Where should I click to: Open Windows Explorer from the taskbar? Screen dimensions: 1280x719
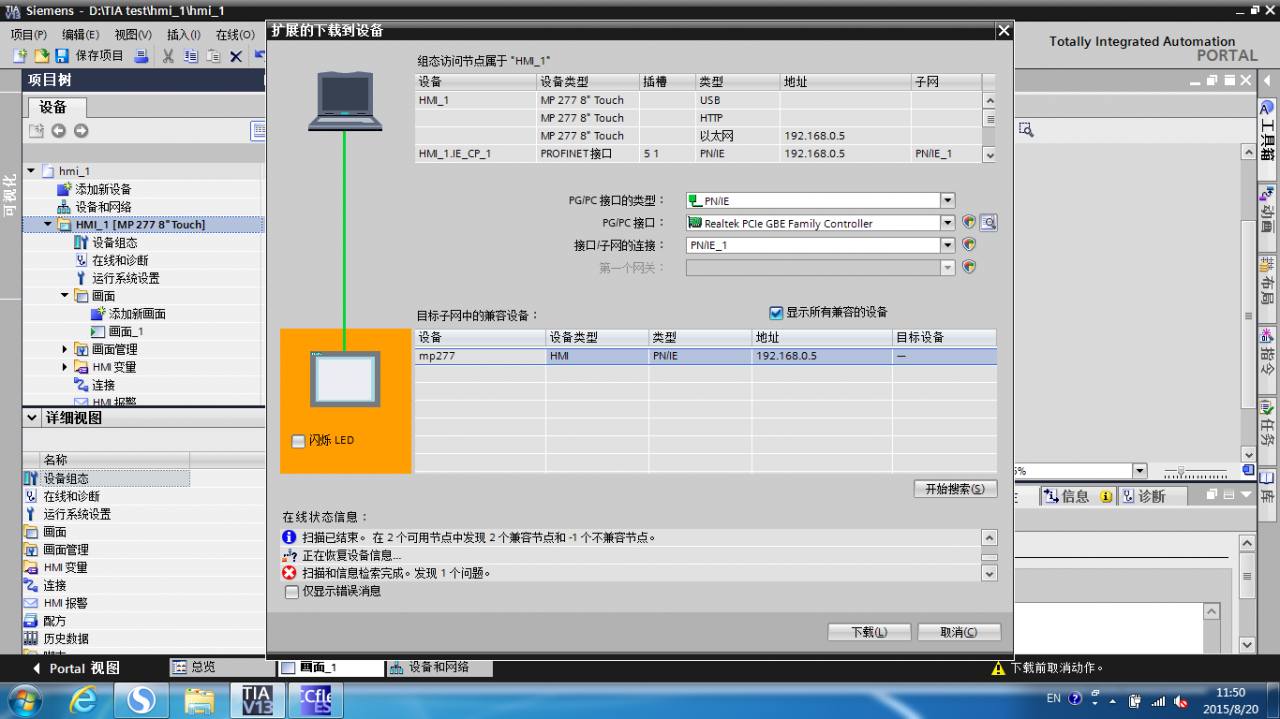(199, 700)
